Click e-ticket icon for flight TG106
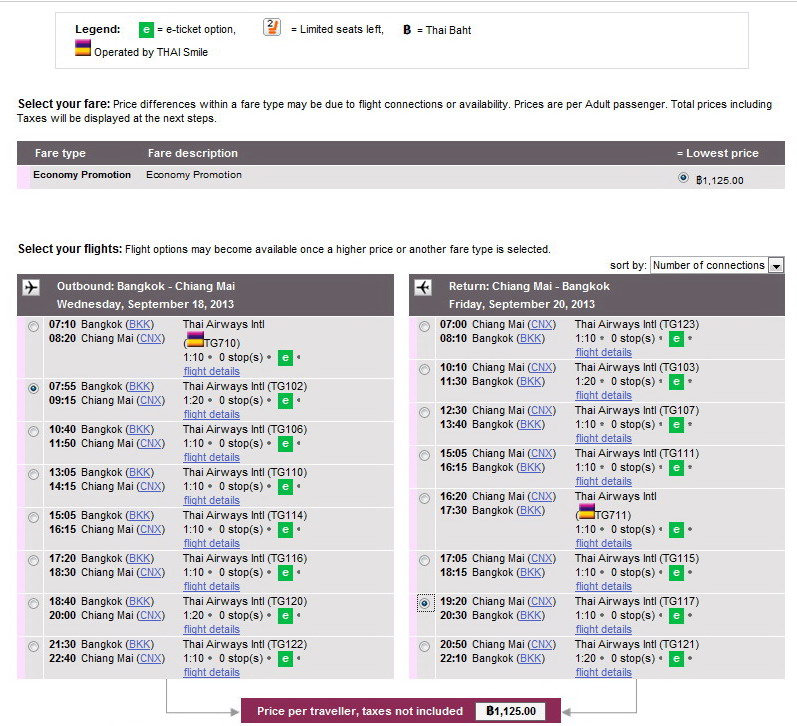 pyautogui.click(x=285, y=444)
